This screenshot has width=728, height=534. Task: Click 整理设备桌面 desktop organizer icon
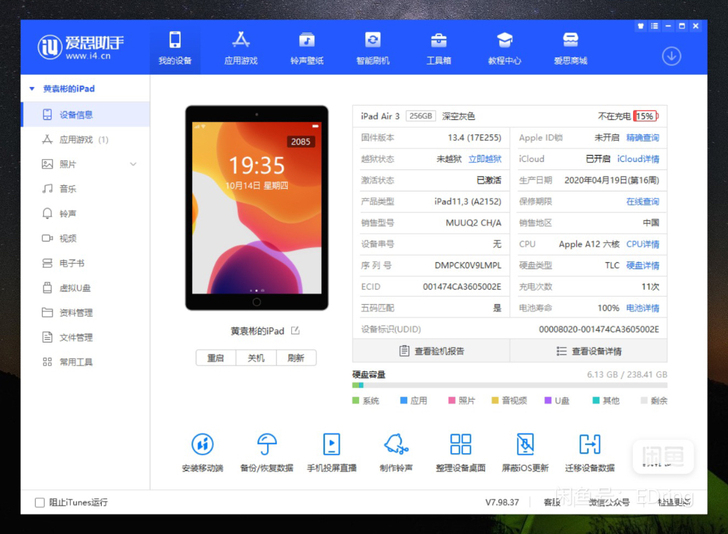coord(460,444)
